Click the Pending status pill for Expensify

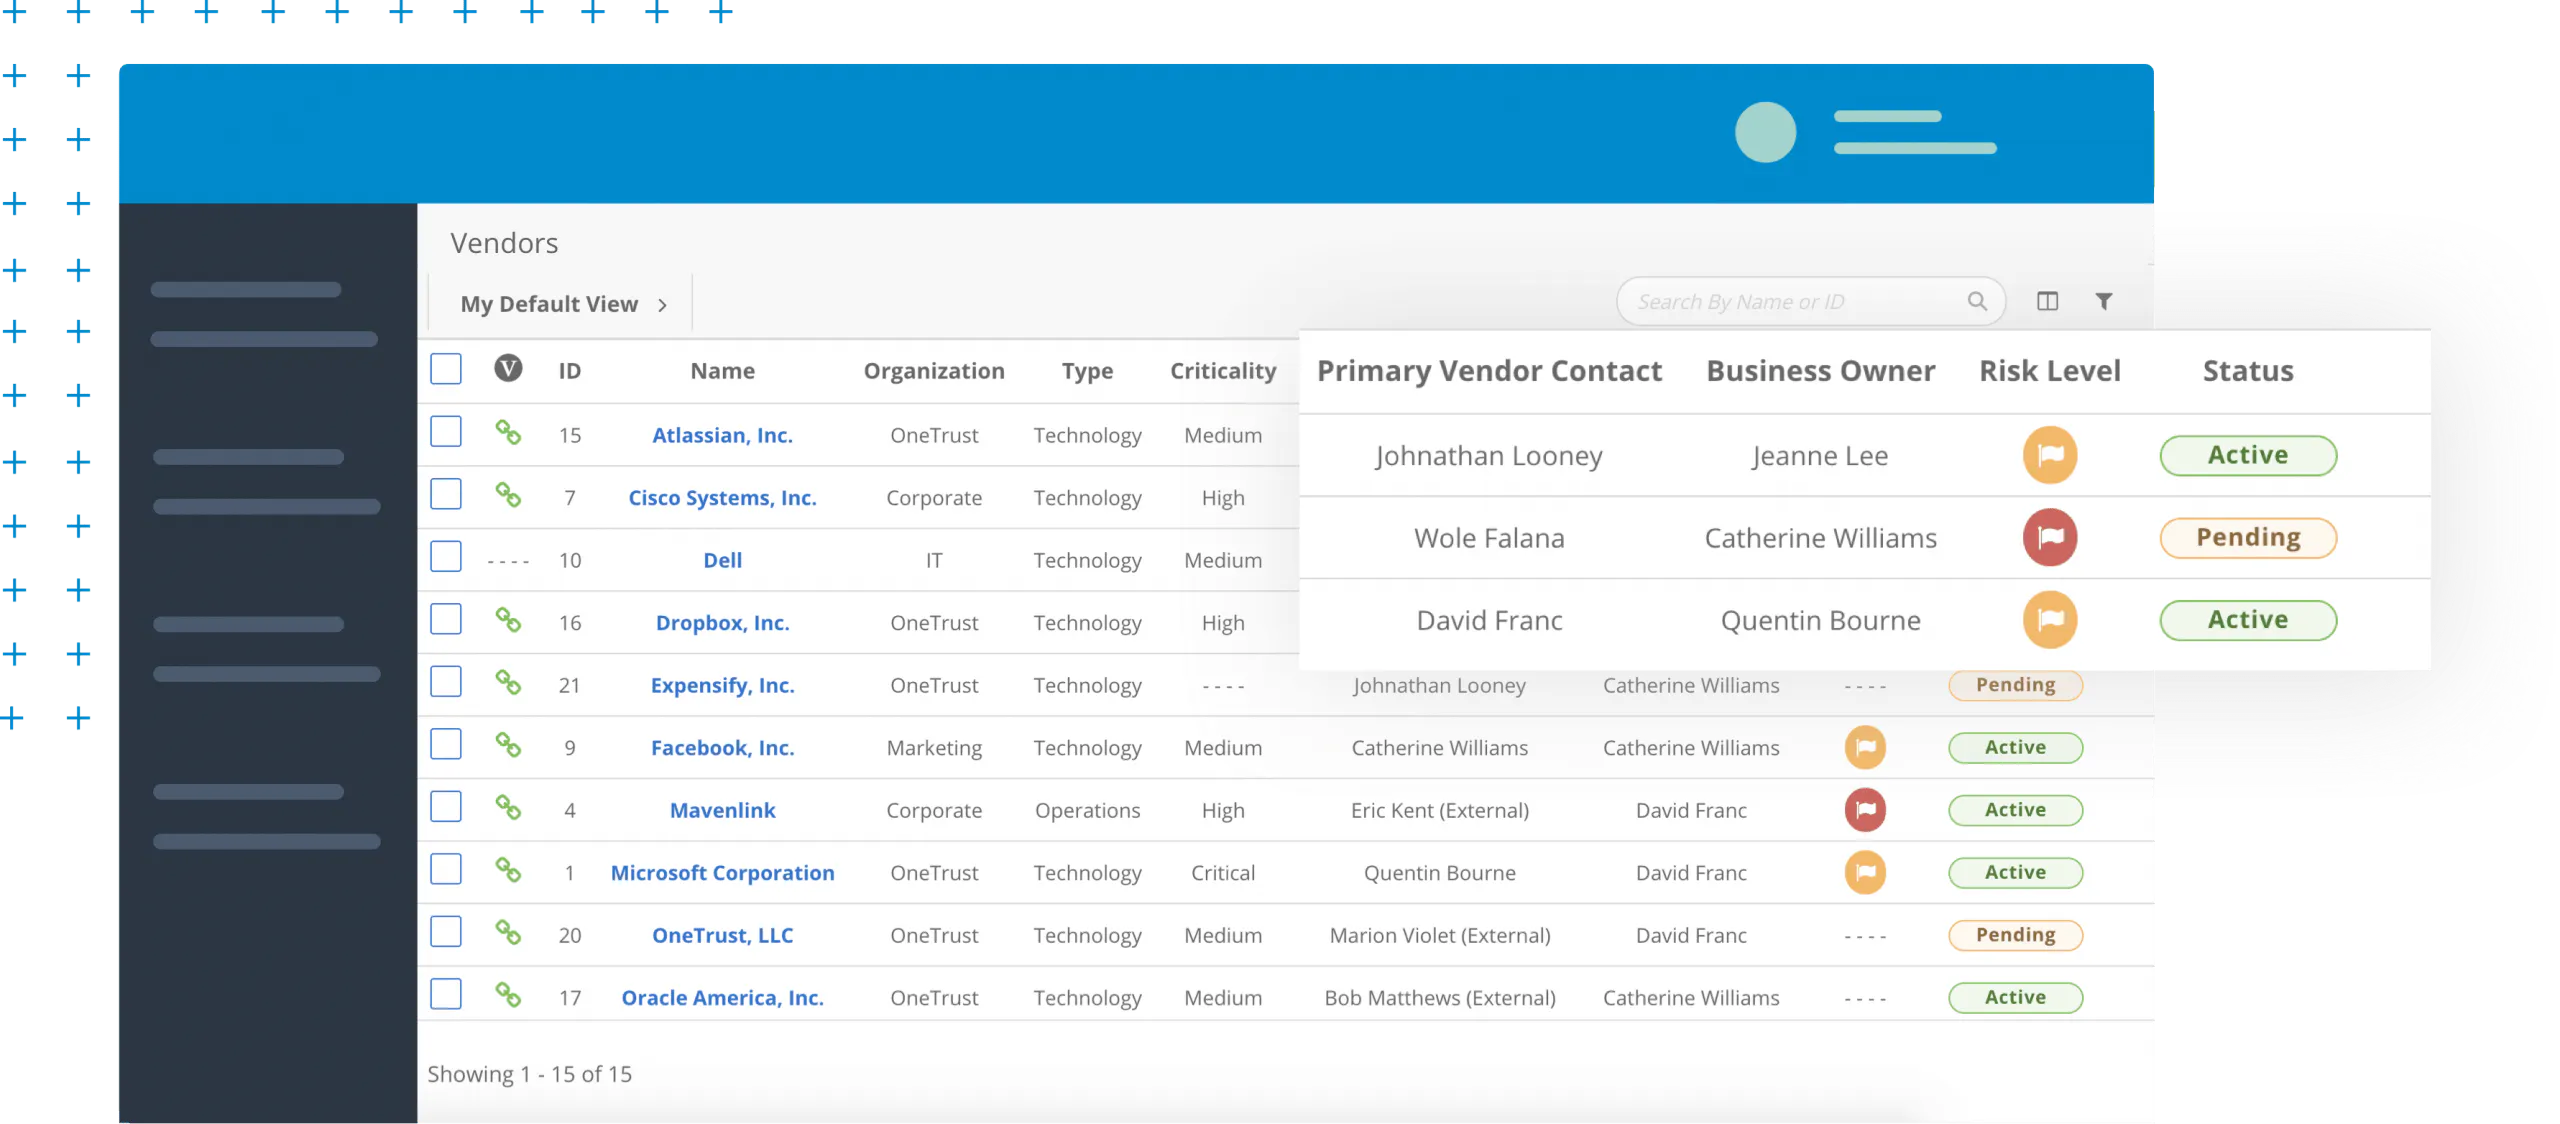tap(2015, 685)
